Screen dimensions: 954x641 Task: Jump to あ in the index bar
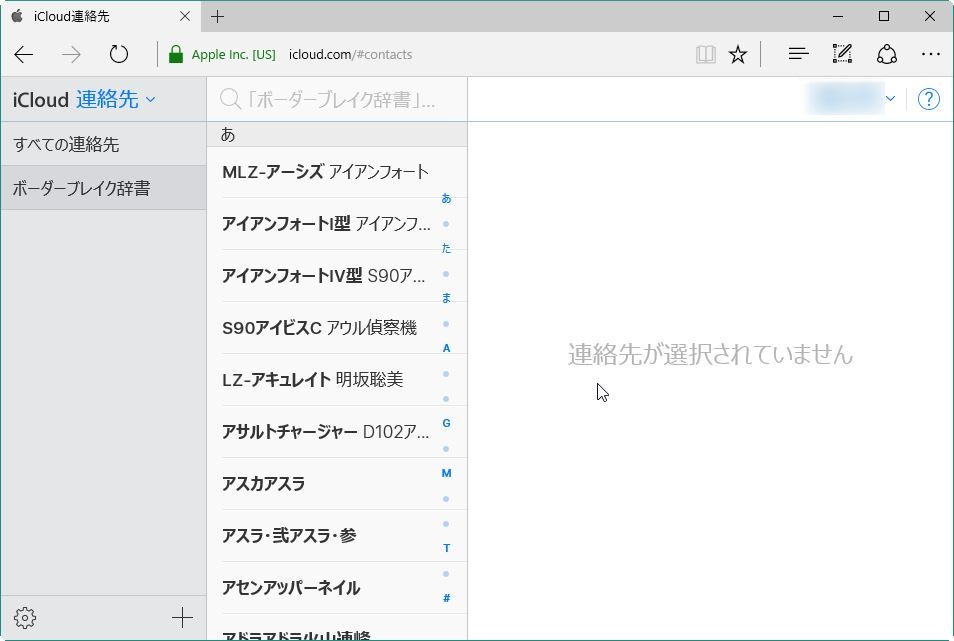446,198
